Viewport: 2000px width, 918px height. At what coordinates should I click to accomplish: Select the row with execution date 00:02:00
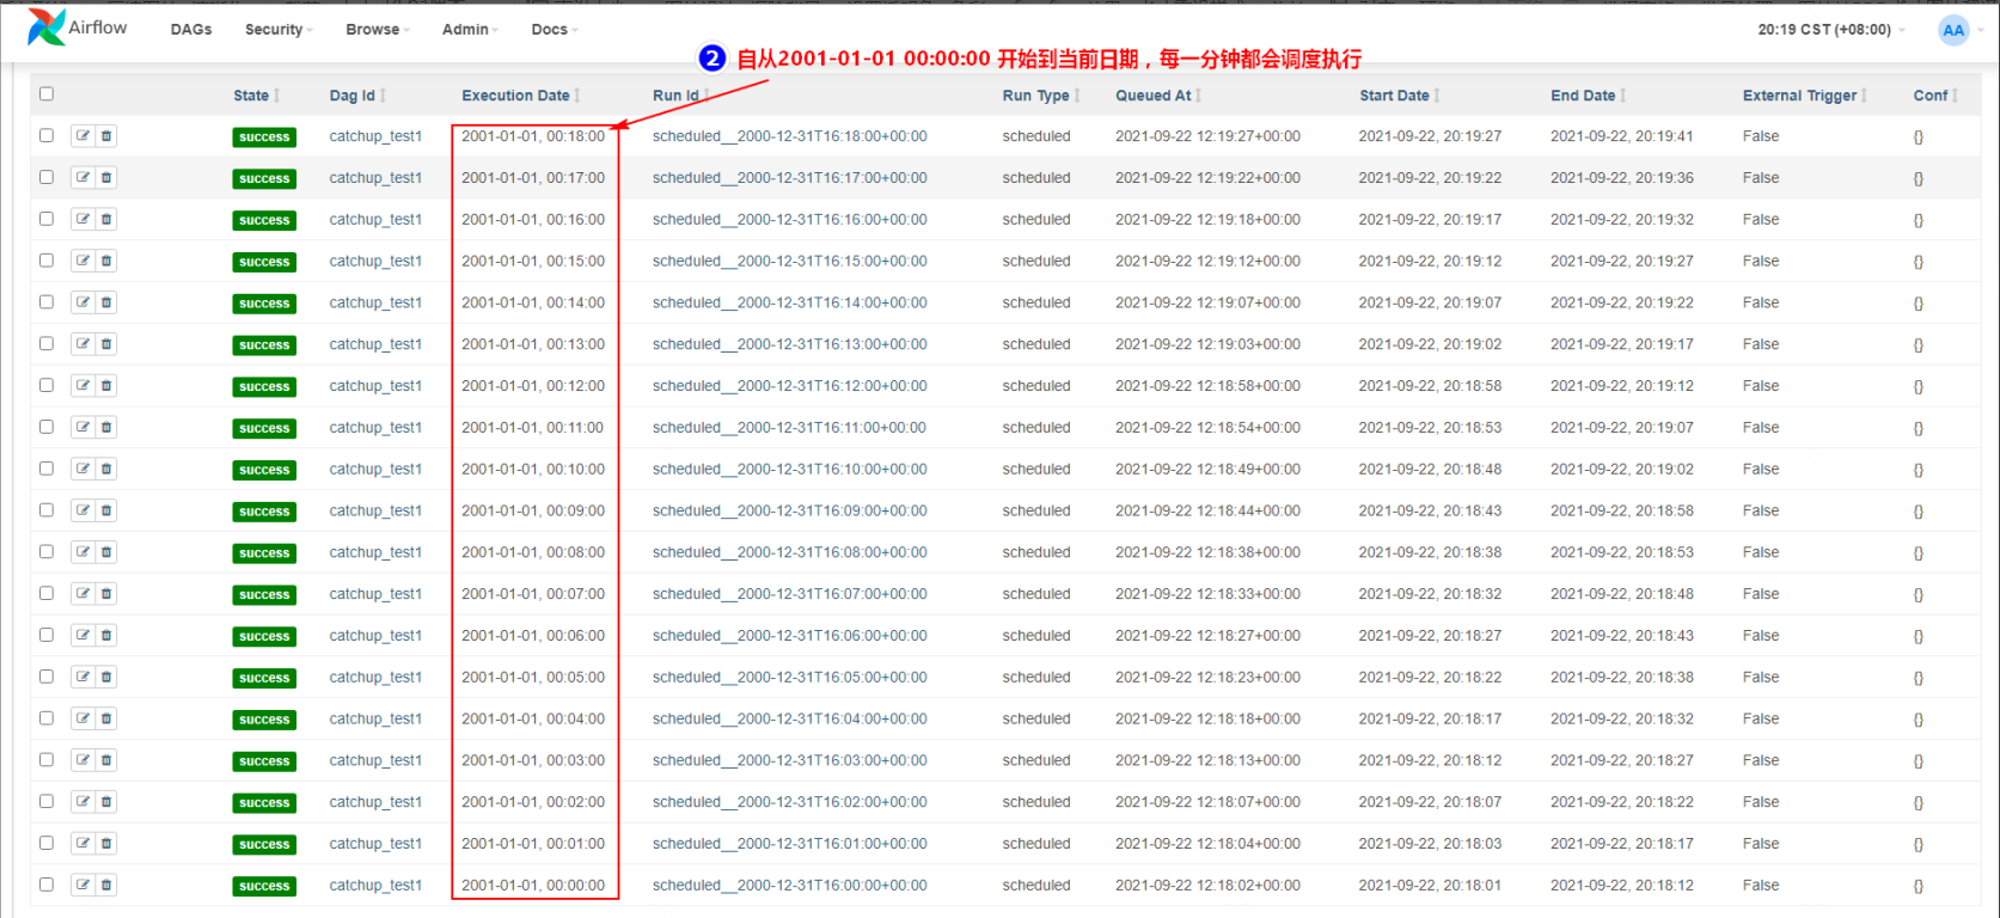46,801
